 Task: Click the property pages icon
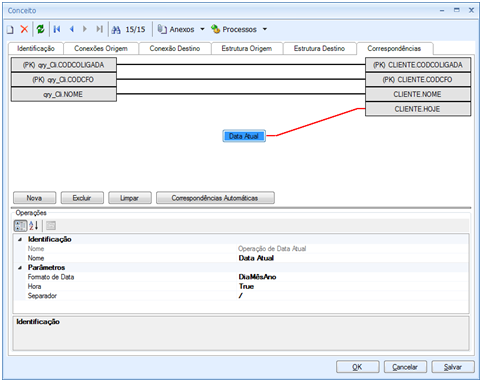(51, 226)
